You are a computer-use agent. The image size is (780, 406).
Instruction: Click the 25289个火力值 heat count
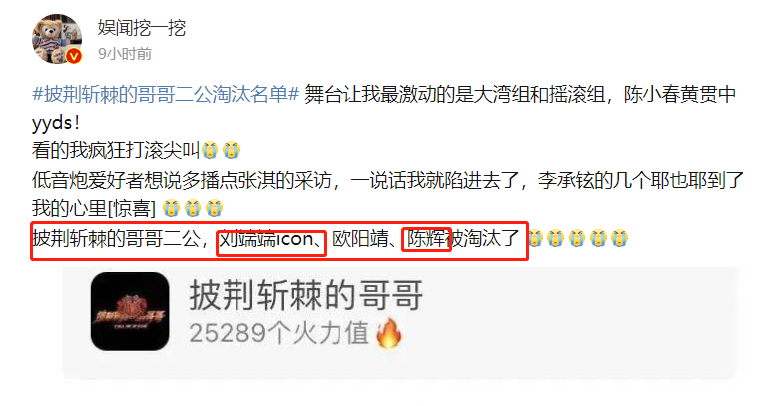279,333
